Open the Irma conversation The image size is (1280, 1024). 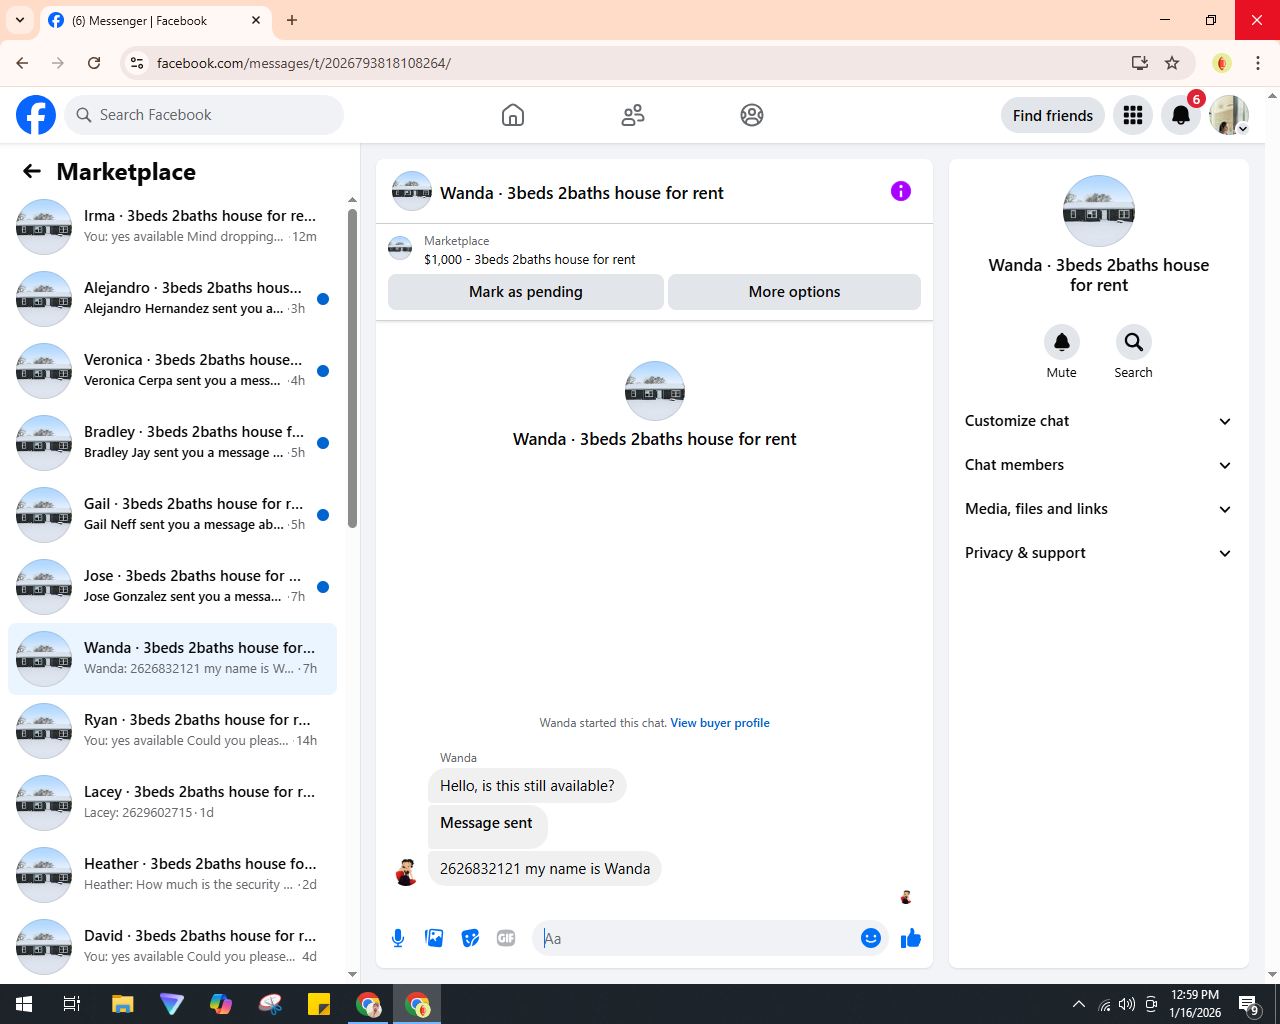pyautogui.click(x=172, y=227)
